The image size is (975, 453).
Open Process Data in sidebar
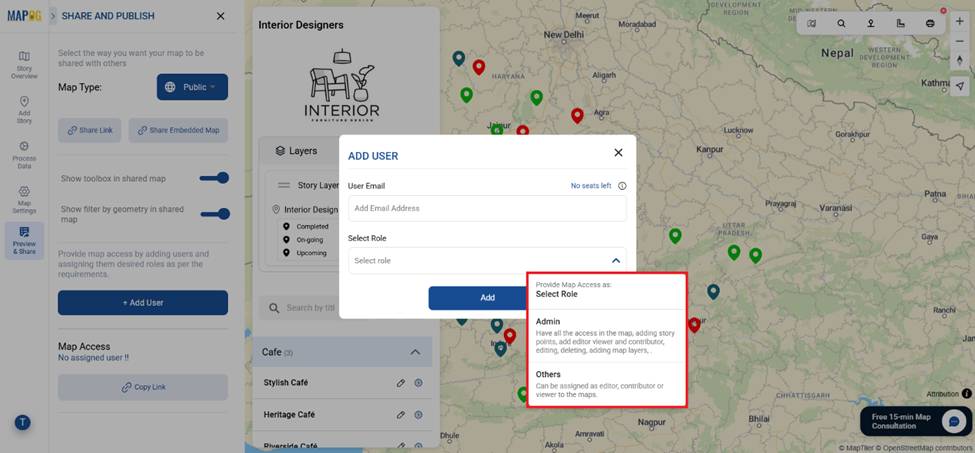pos(24,154)
